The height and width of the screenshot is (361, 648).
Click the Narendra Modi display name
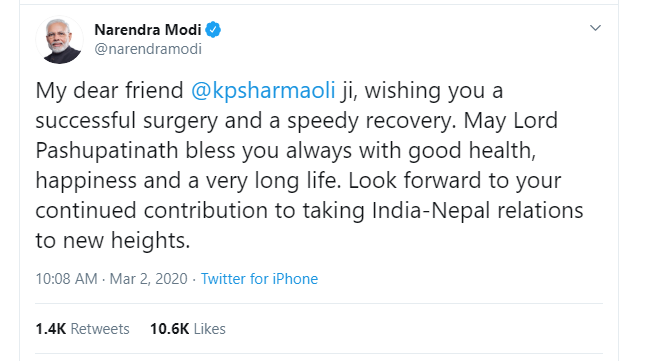148,30
